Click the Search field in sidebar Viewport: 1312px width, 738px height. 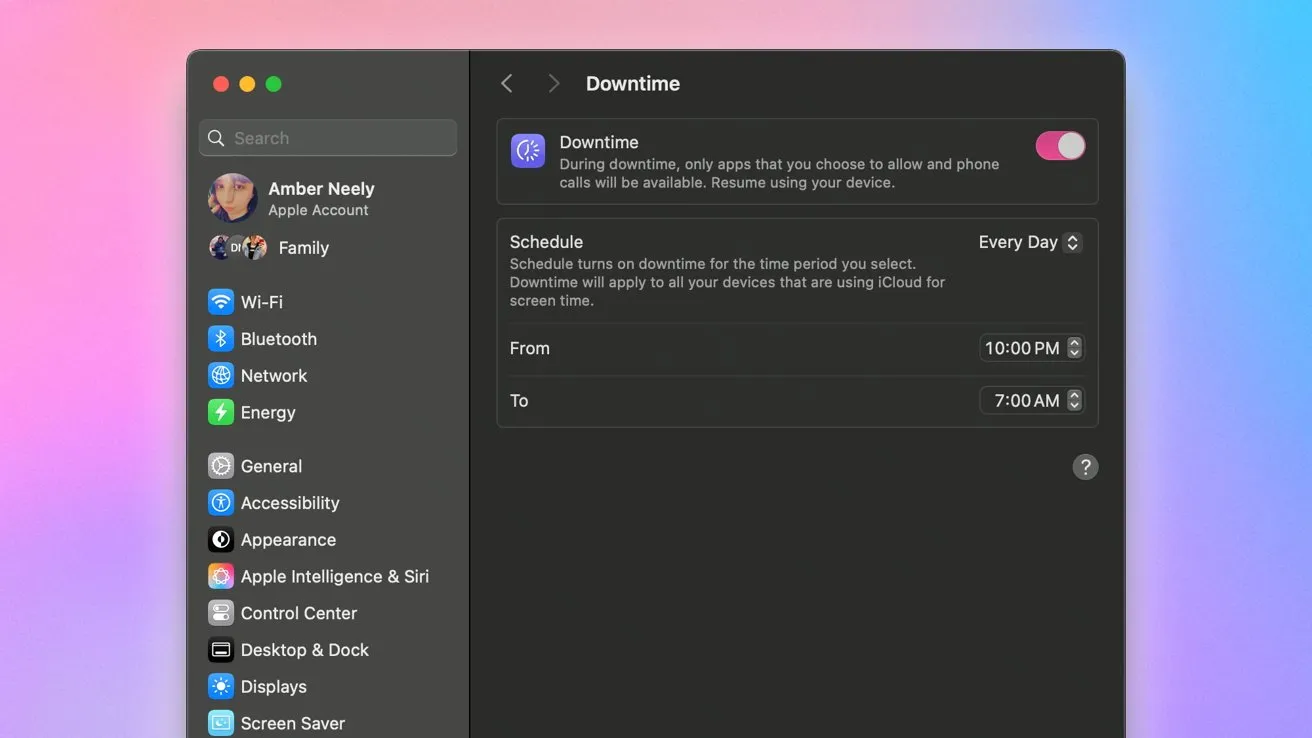click(328, 138)
